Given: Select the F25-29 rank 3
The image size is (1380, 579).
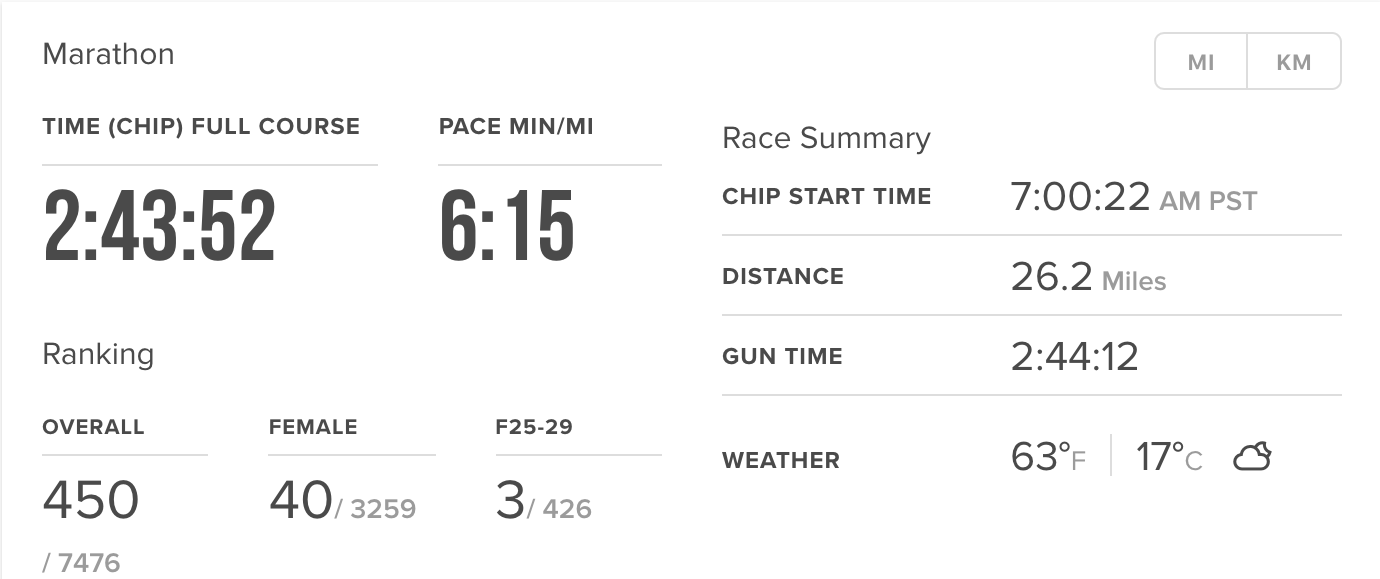Looking at the screenshot, I should pyautogui.click(x=510, y=500).
